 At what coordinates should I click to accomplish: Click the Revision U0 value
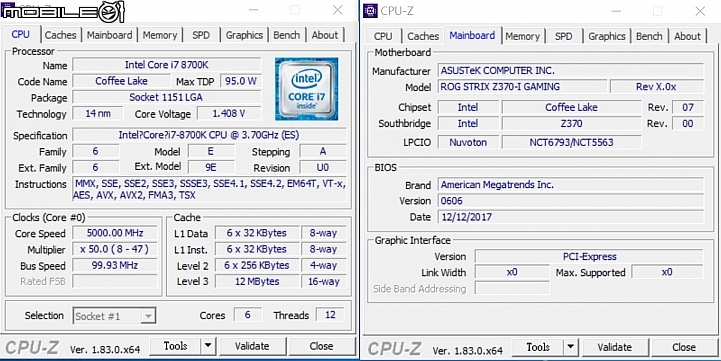tap(323, 167)
